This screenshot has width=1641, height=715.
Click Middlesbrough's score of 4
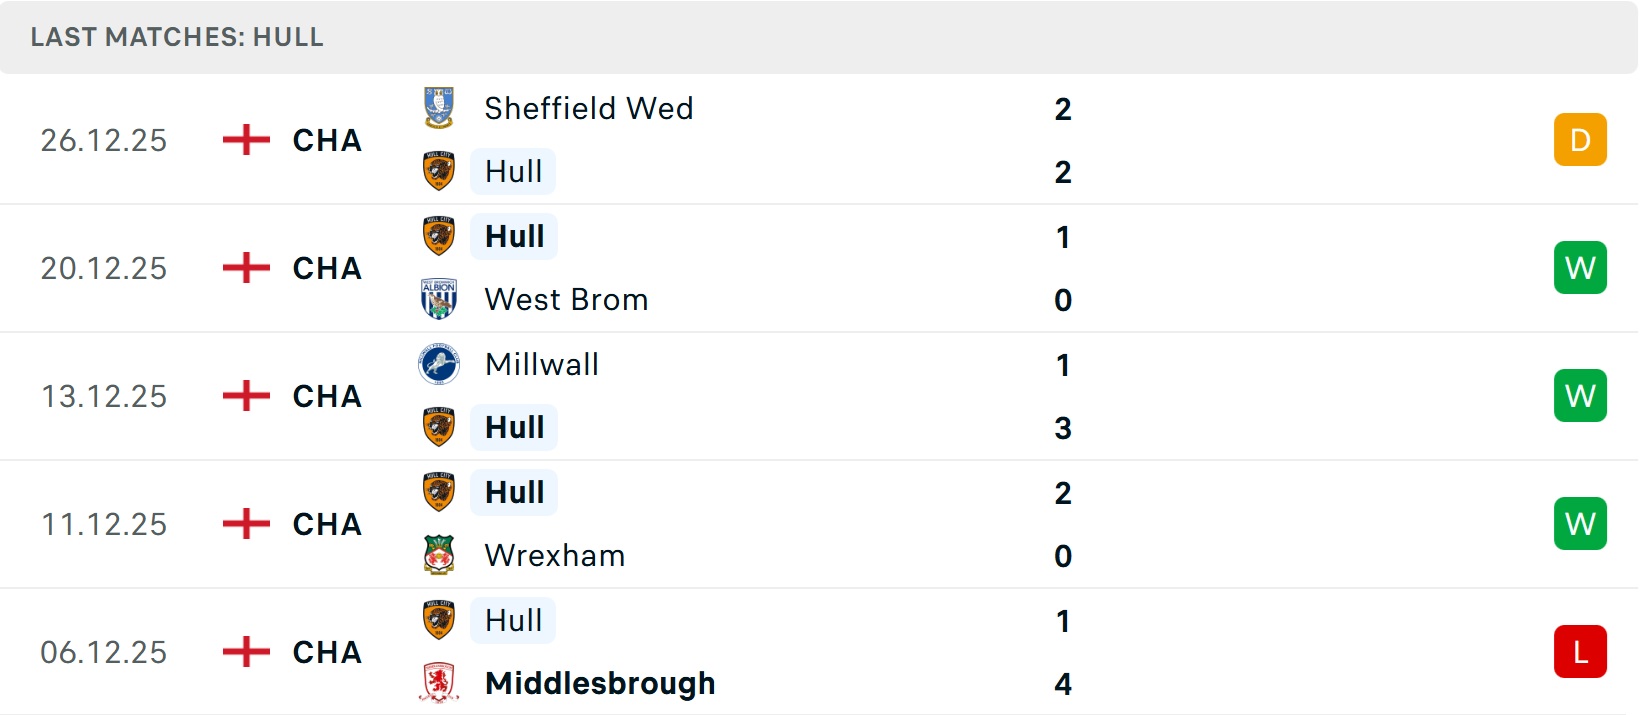(x=1063, y=684)
